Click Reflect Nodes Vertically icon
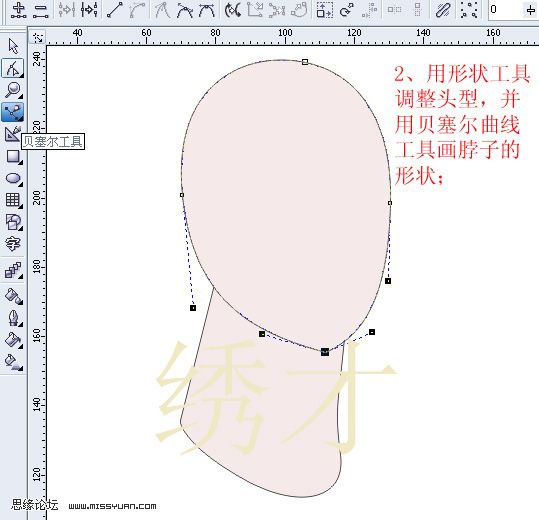 coord(417,9)
